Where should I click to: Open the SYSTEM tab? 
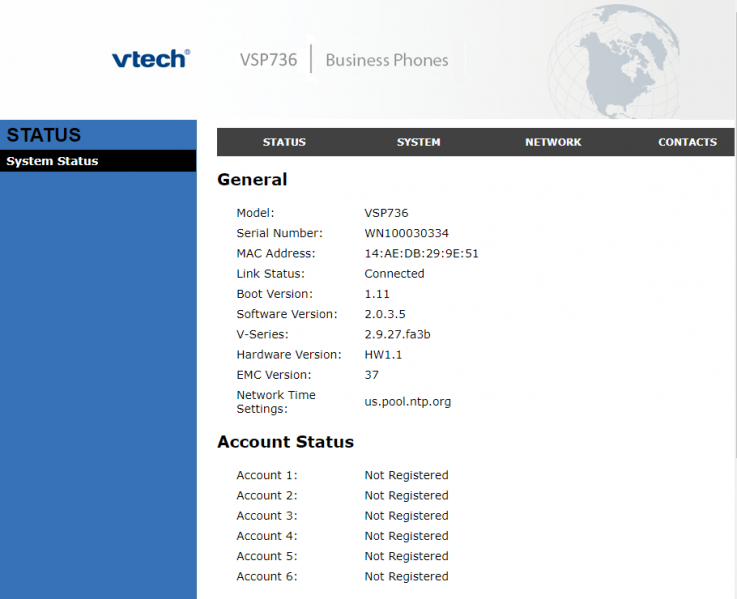[418, 142]
